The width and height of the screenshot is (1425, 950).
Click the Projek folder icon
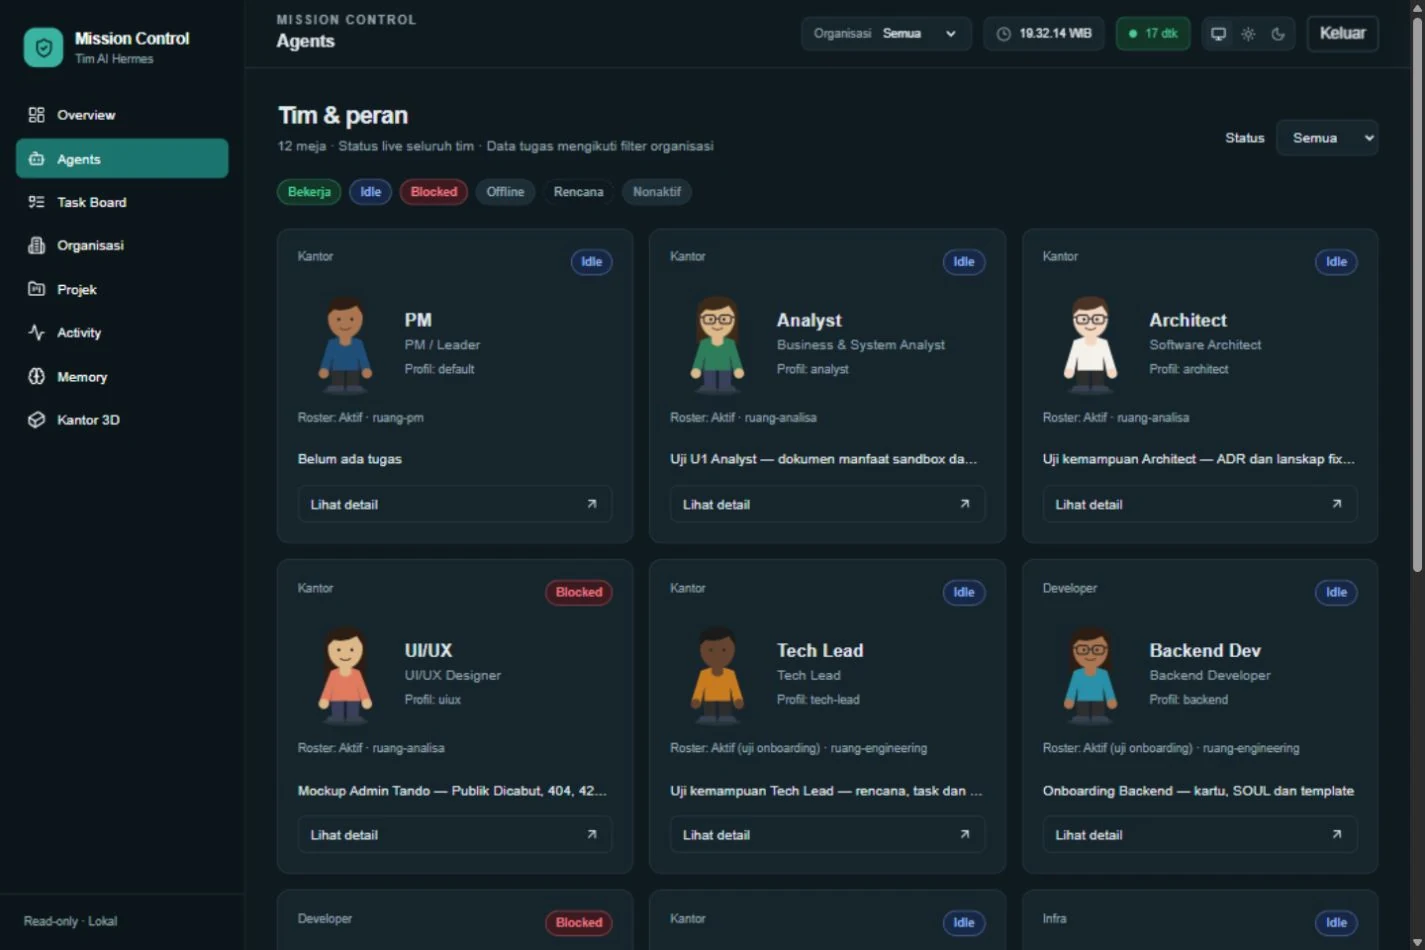click(x=37, y=289)
